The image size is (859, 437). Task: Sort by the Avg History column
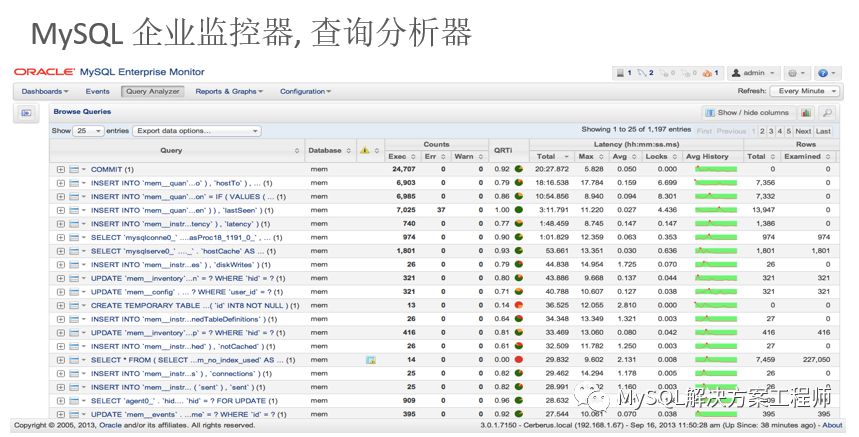coord(707,157)
